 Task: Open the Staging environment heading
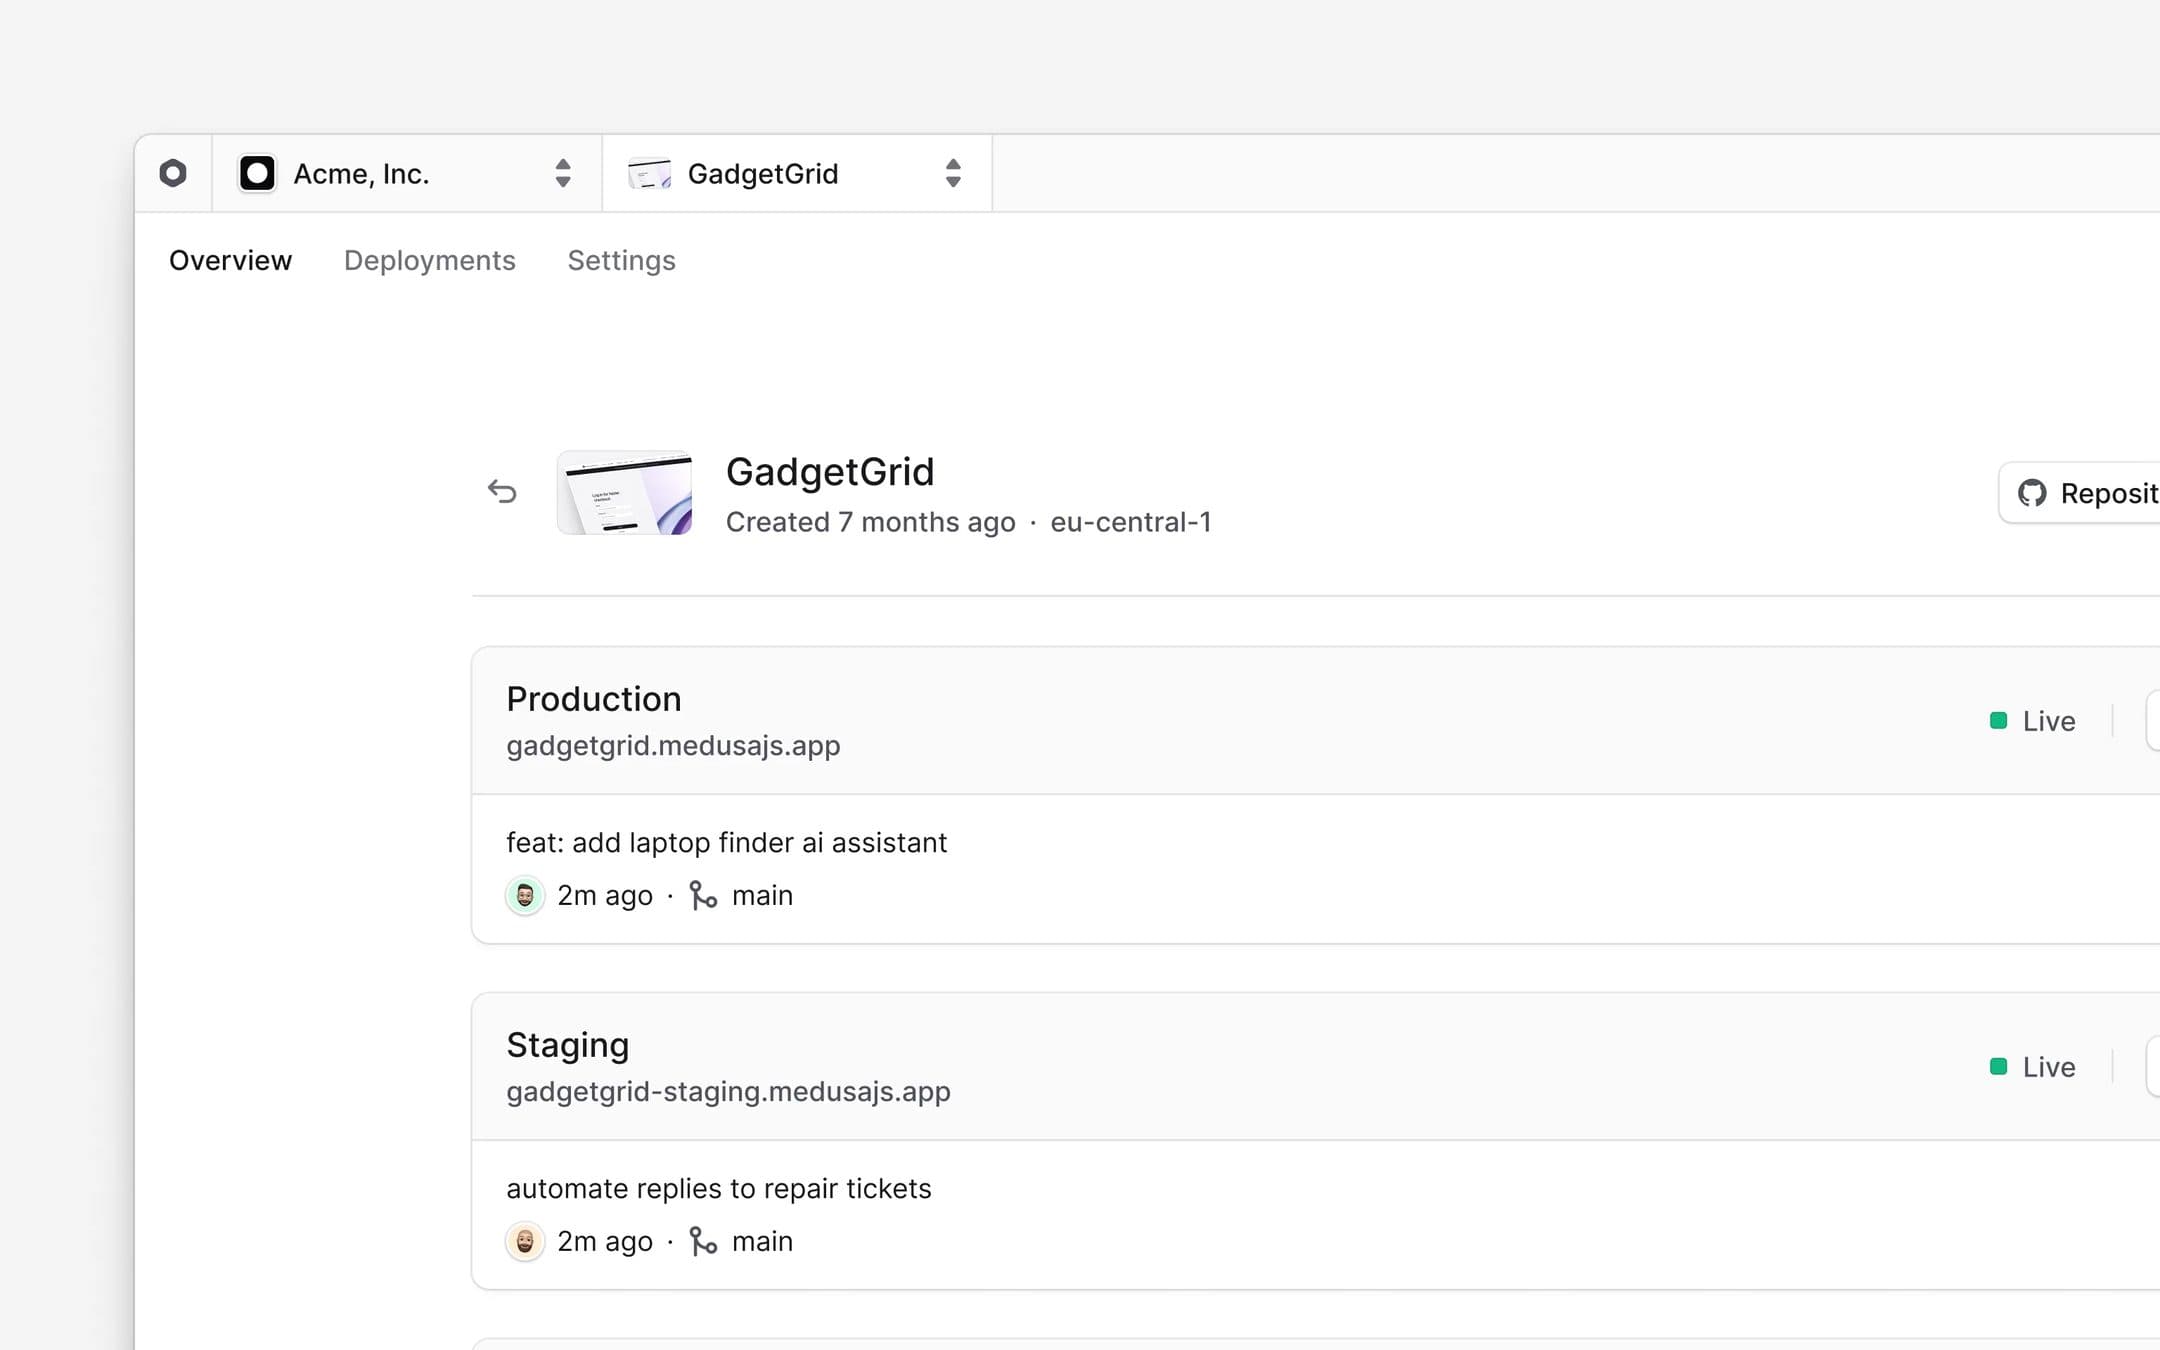click(x=567, y=1045)
